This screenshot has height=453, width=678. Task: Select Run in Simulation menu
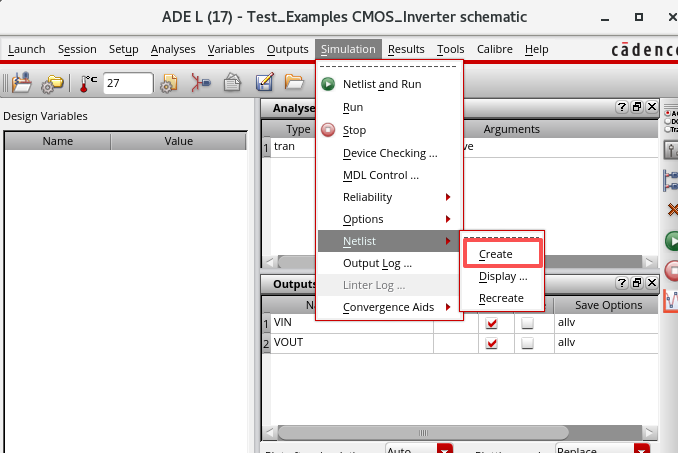tap(390, 107)
